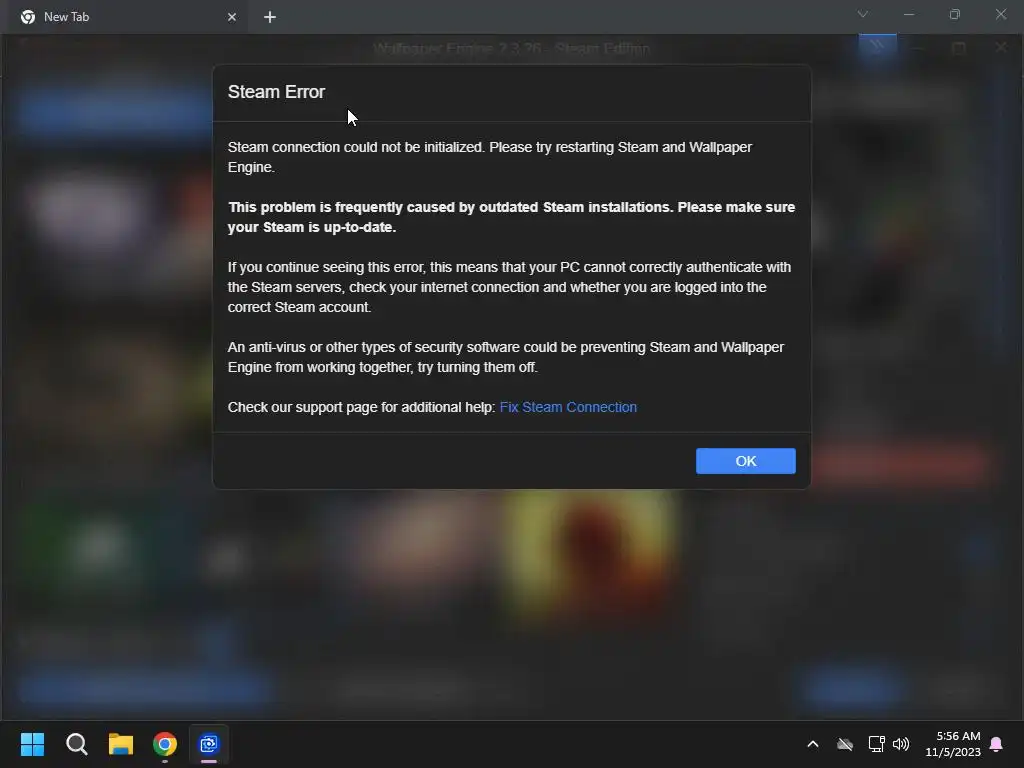Open volume speaker tray icon

(x=901, y=744)
